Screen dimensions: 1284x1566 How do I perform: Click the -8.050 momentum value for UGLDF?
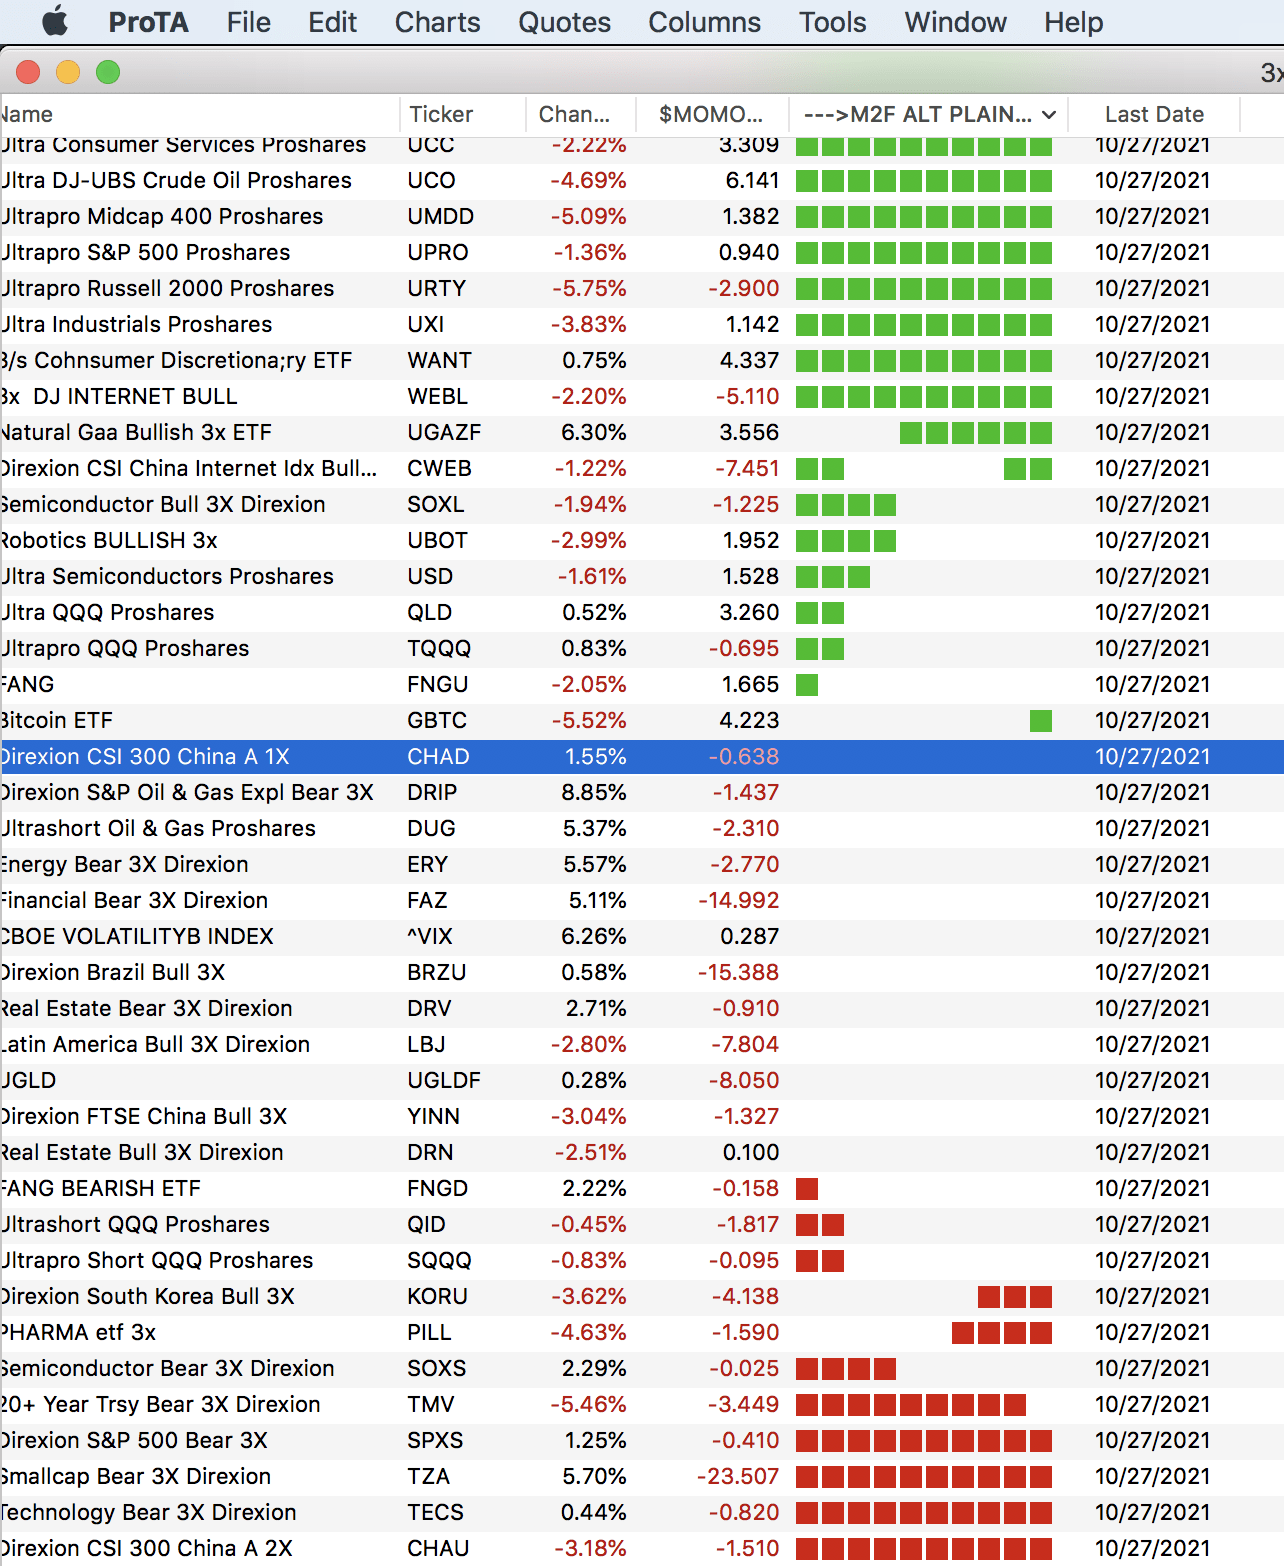click(745, 1080)
